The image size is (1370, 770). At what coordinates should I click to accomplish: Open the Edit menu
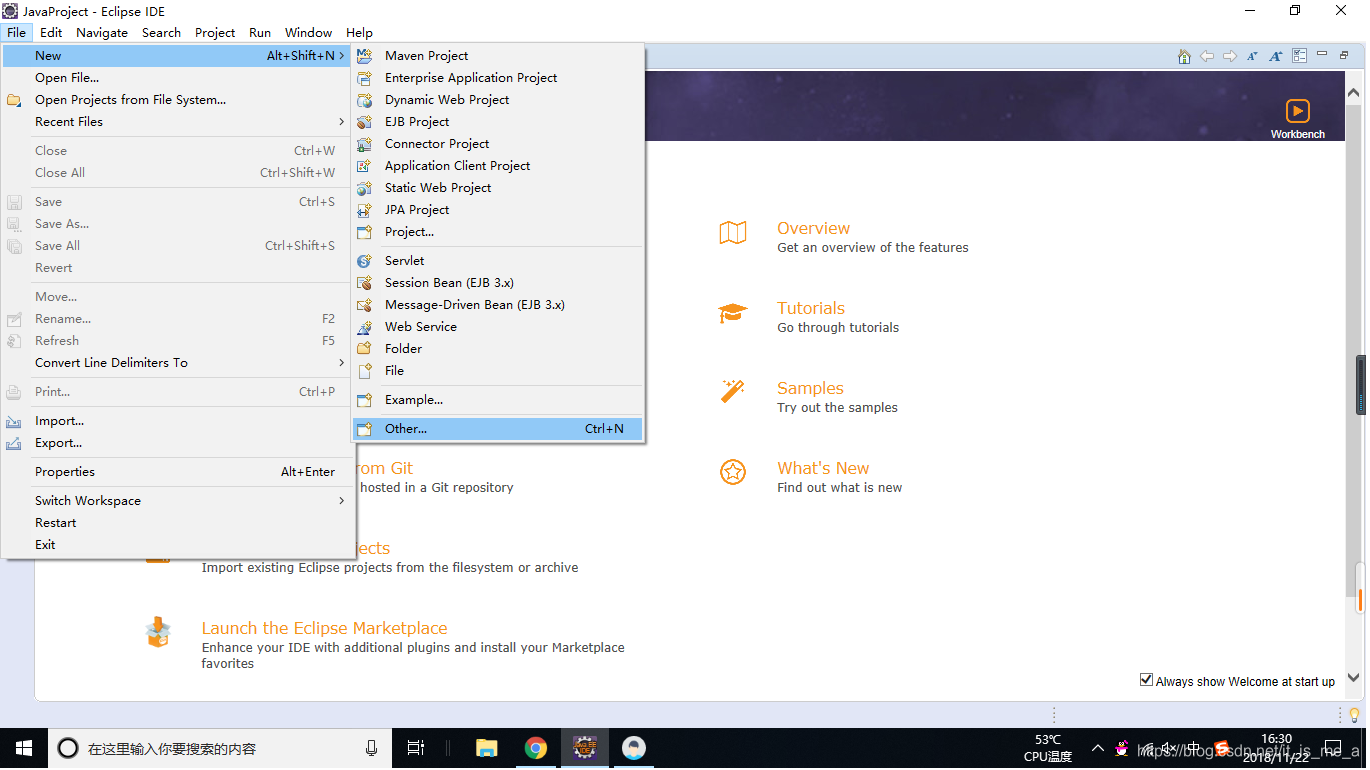pyautogui.click(x=51, y=33)
